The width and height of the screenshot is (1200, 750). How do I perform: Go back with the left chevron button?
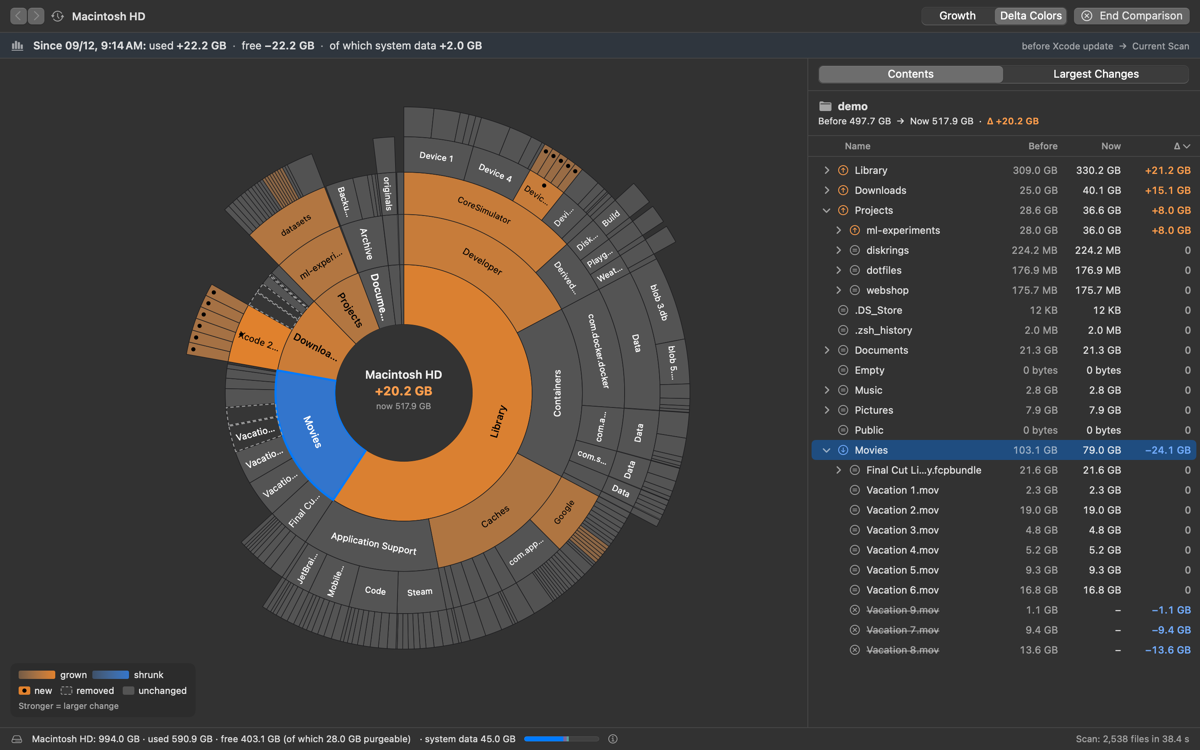pyautogui.click(x=18, y=16)
